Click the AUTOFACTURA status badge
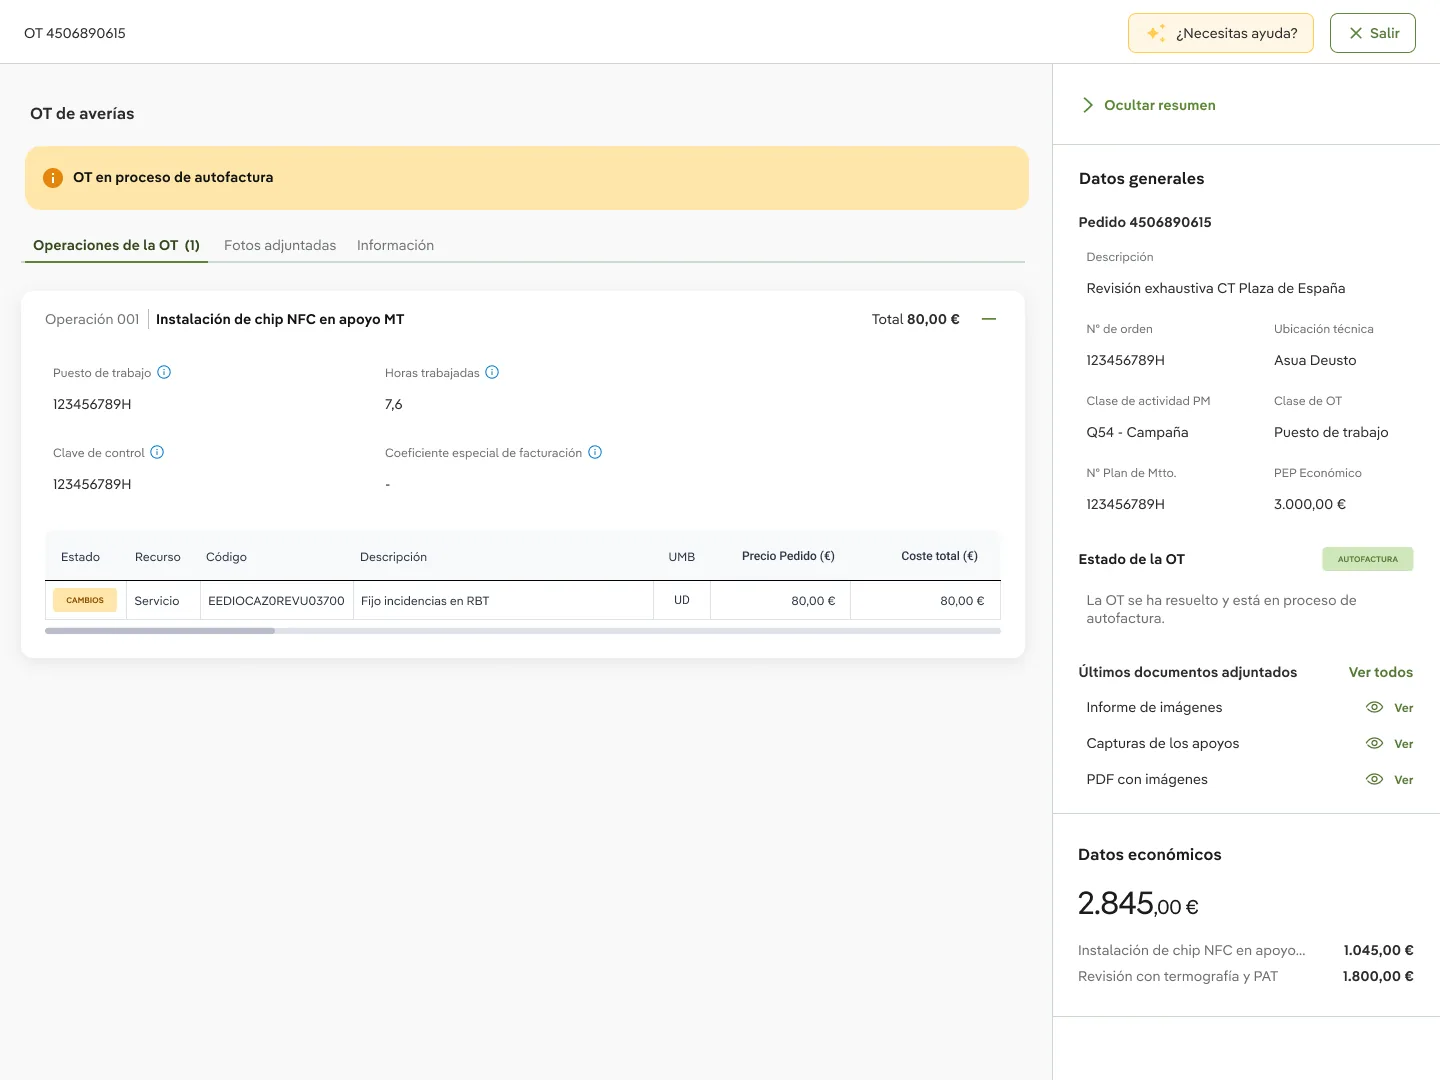This screenshot has height=1080, width=1440. point(1368,559)
